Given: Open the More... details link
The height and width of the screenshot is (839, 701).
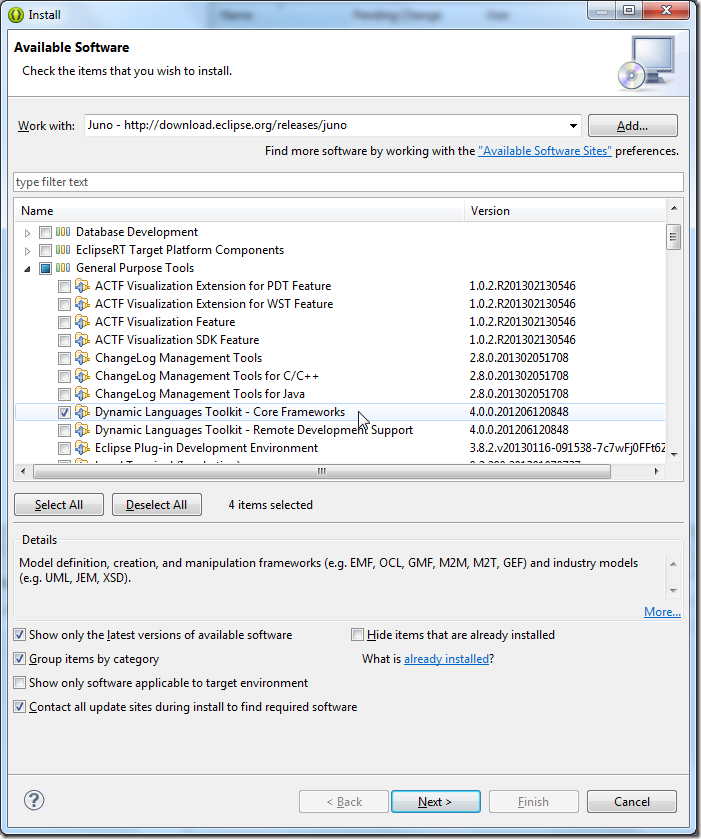Looking at the screenshot, I should [x=662, y=612].
